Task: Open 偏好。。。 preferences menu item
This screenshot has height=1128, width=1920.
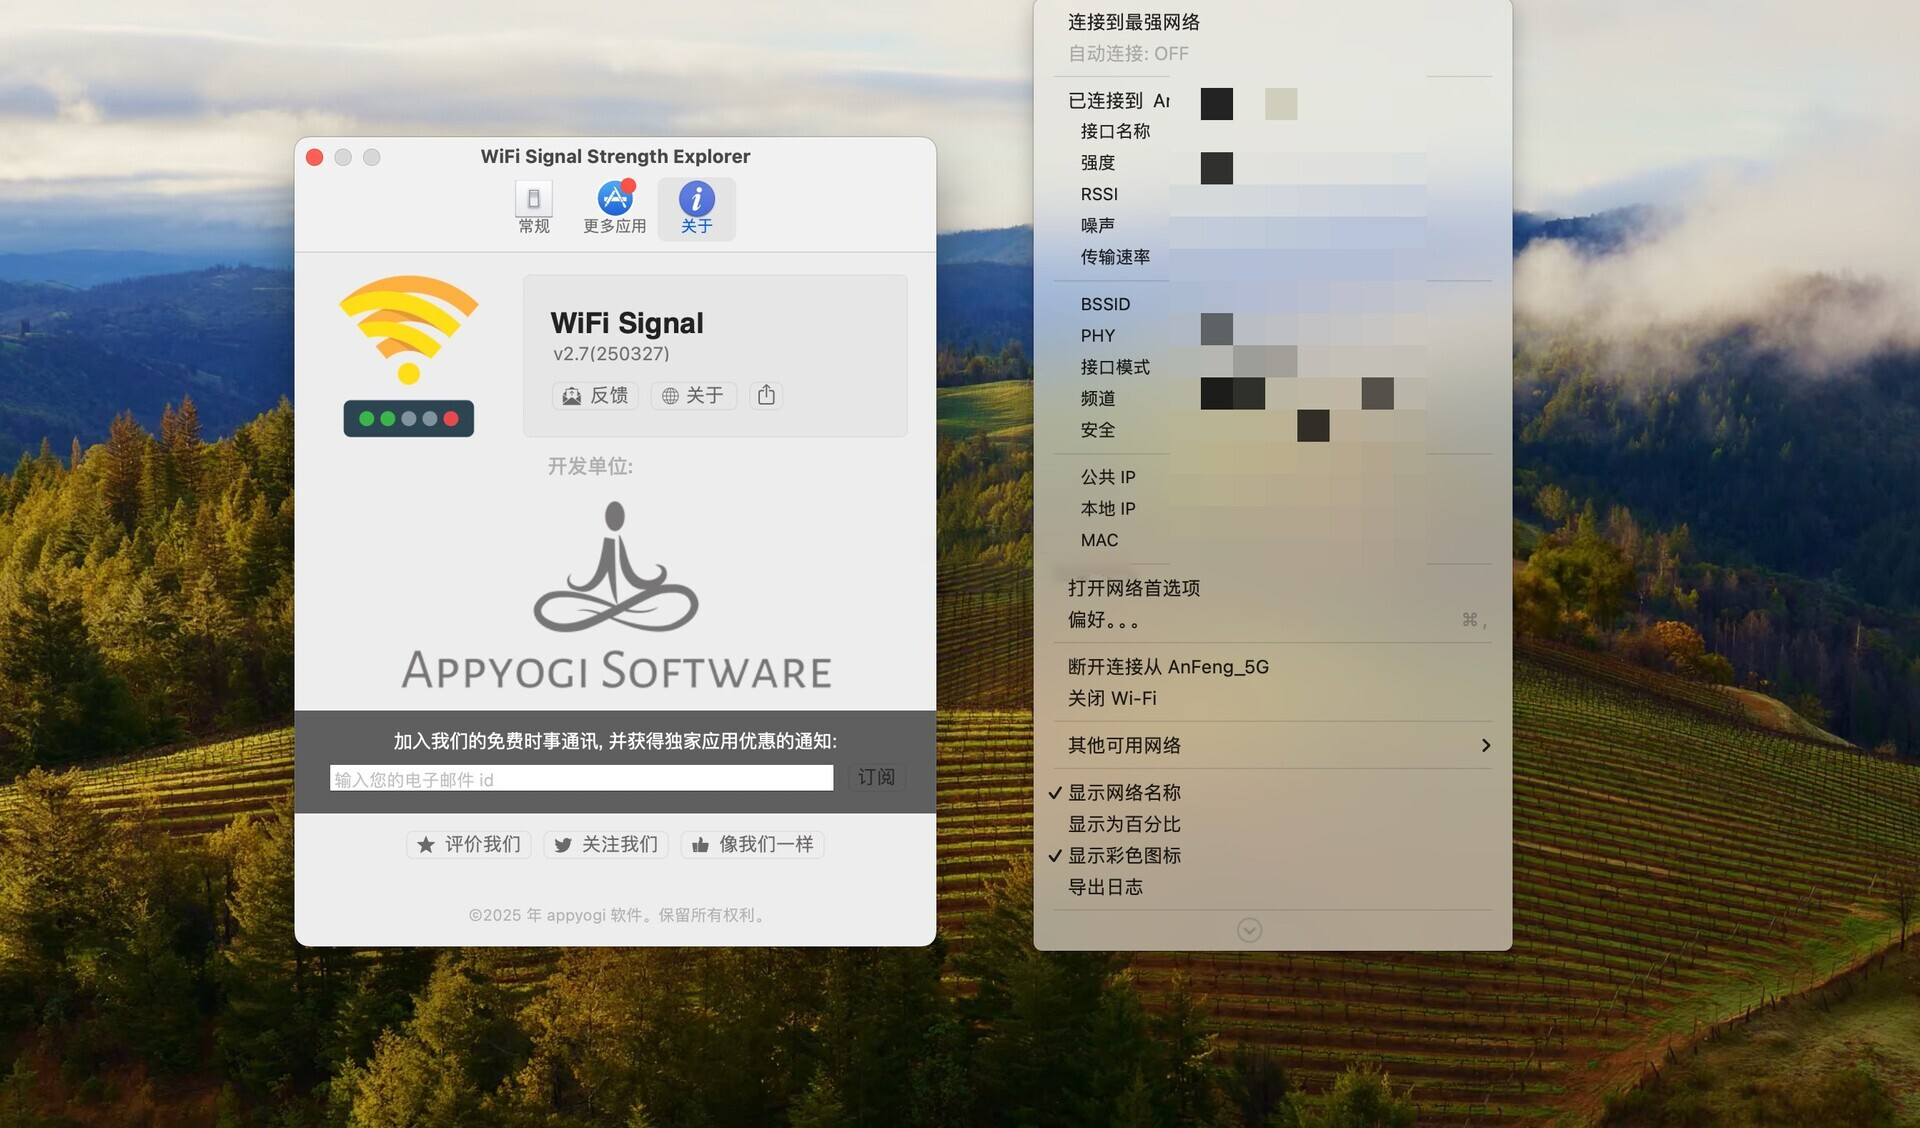Action: pos(1272,620)
